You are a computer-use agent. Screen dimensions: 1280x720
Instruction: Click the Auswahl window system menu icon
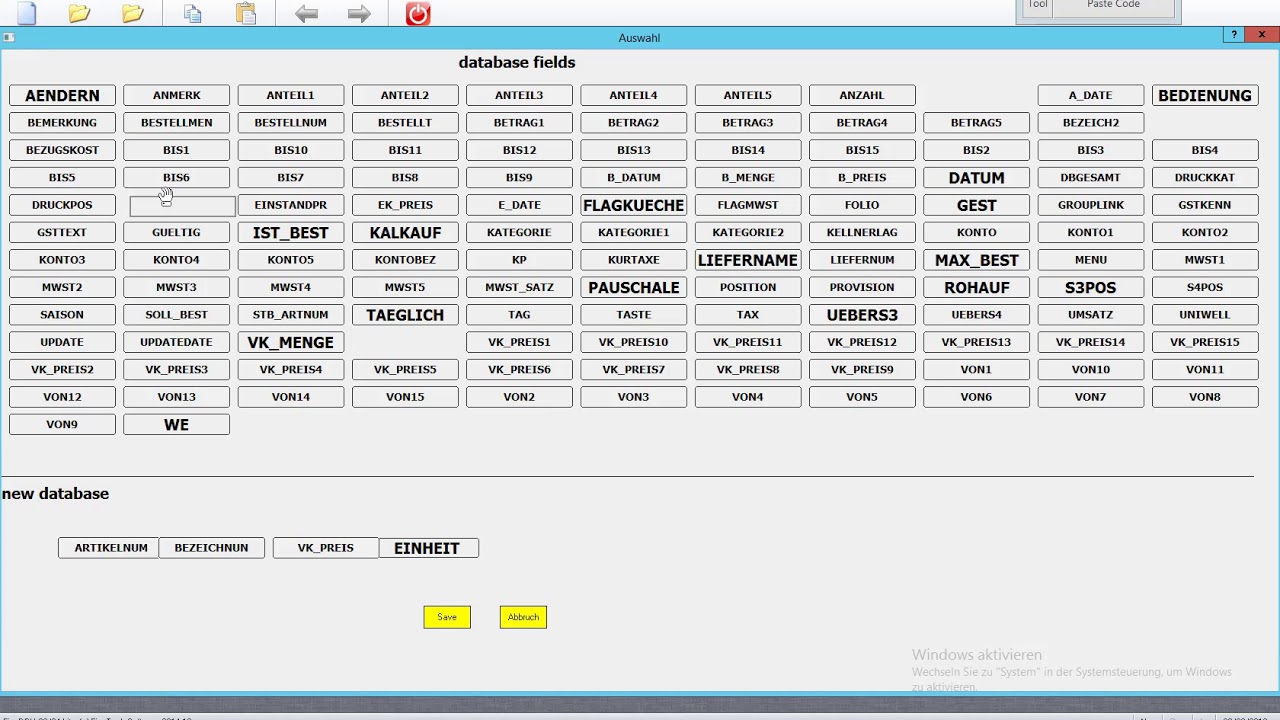(8, 38)
